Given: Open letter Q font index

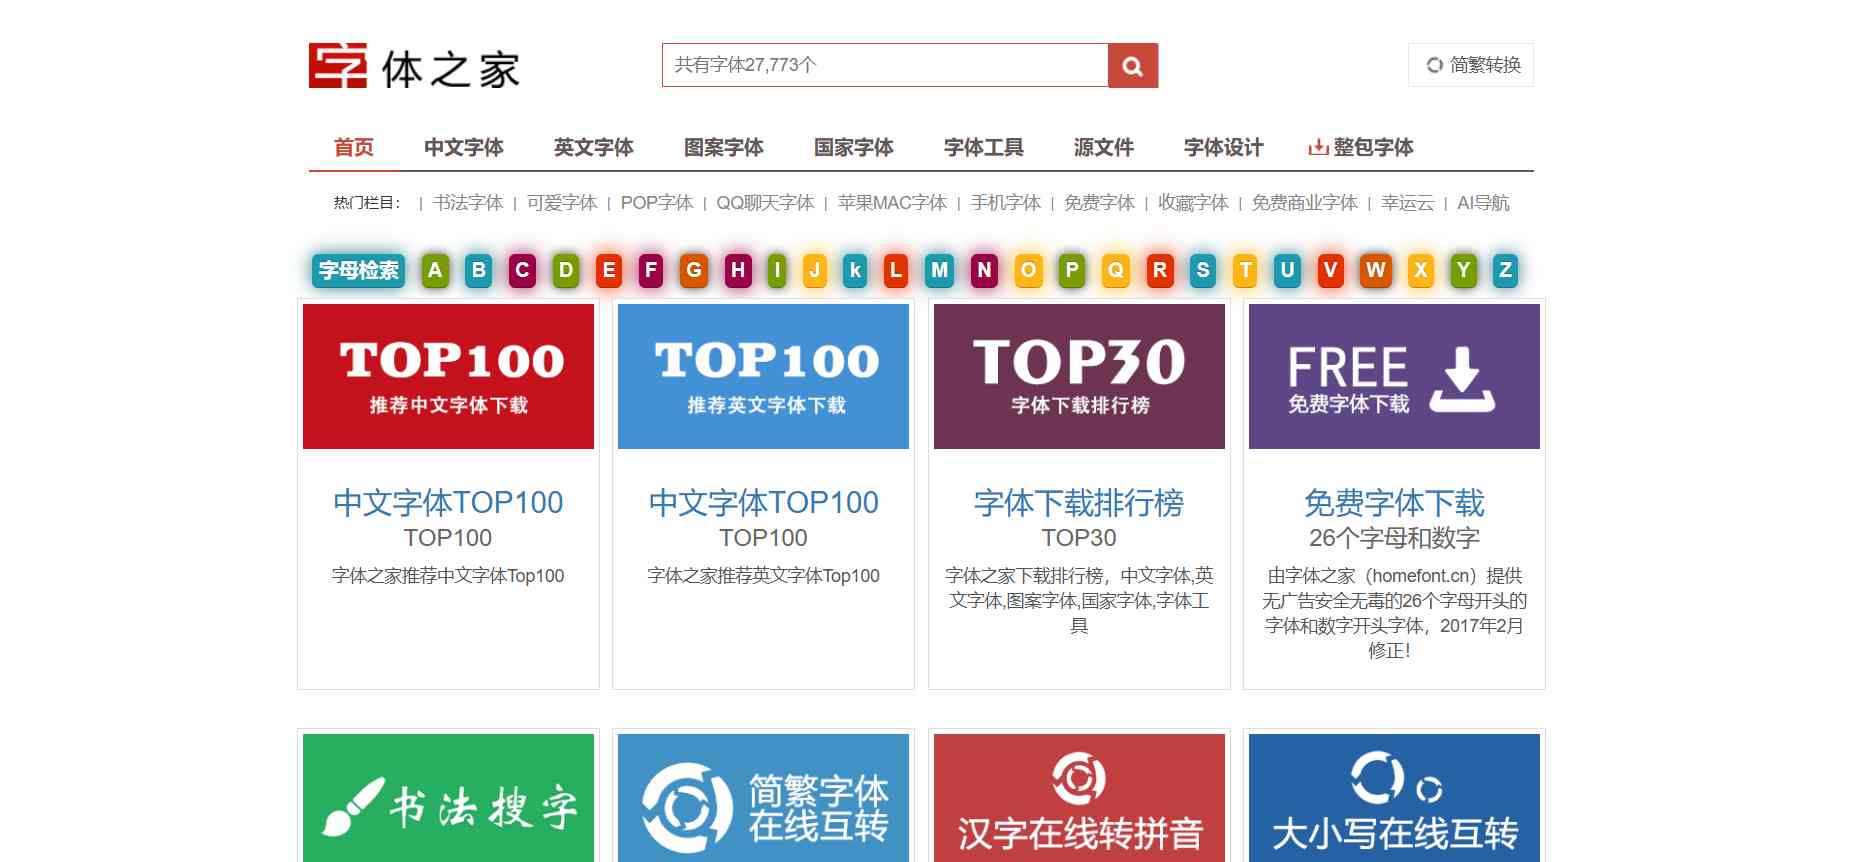Looking at the screenshot, I should coord(1116,270).
